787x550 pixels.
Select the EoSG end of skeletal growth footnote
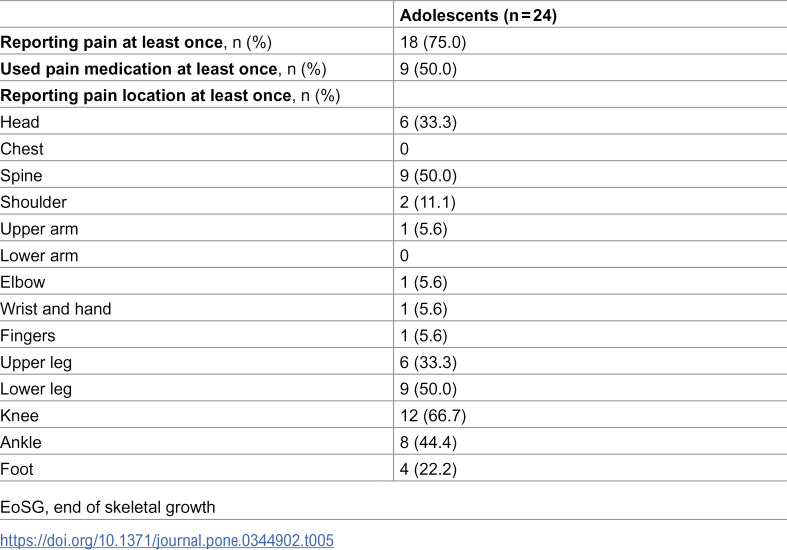tap(107, 507)
